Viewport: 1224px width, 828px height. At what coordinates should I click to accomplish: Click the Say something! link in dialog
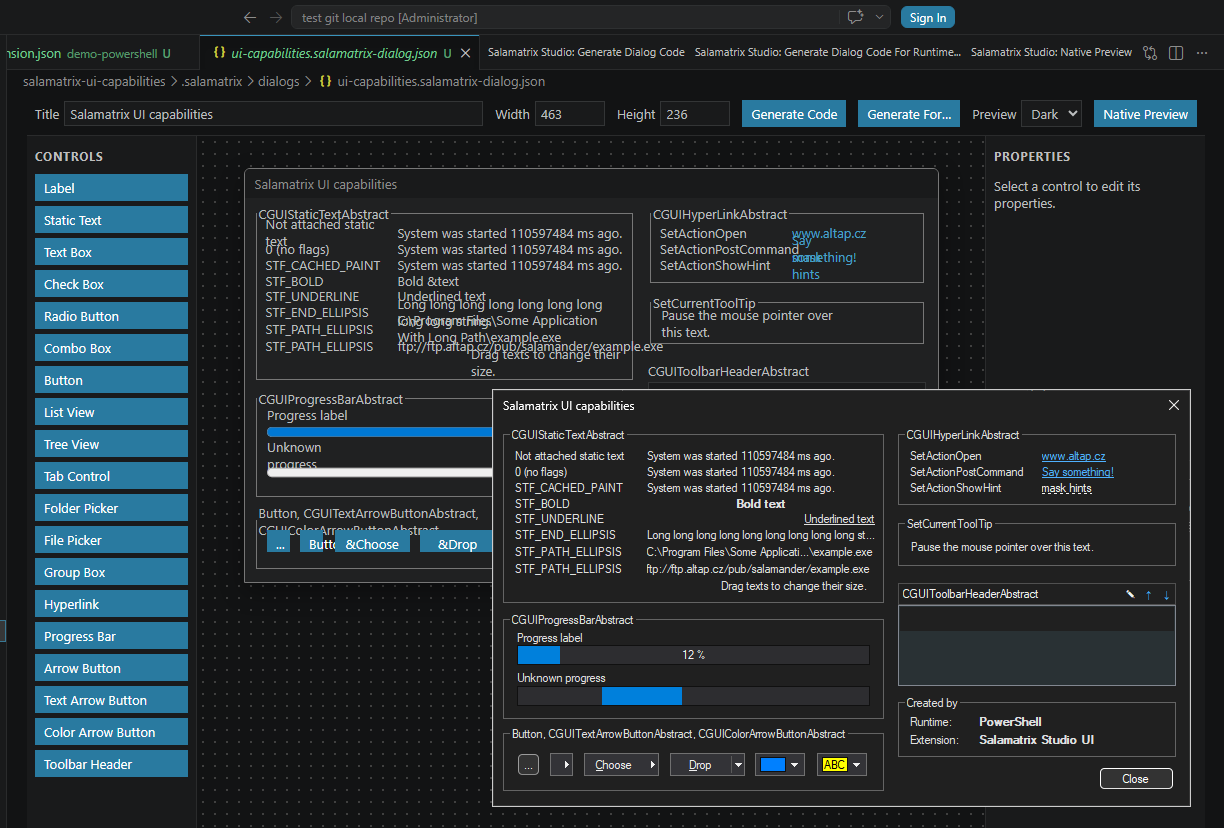tap(1077, 472)
